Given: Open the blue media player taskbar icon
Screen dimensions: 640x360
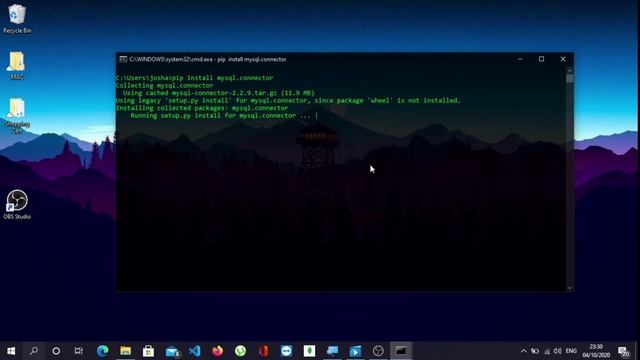Looking at the screenshot, I should [355, 351].
